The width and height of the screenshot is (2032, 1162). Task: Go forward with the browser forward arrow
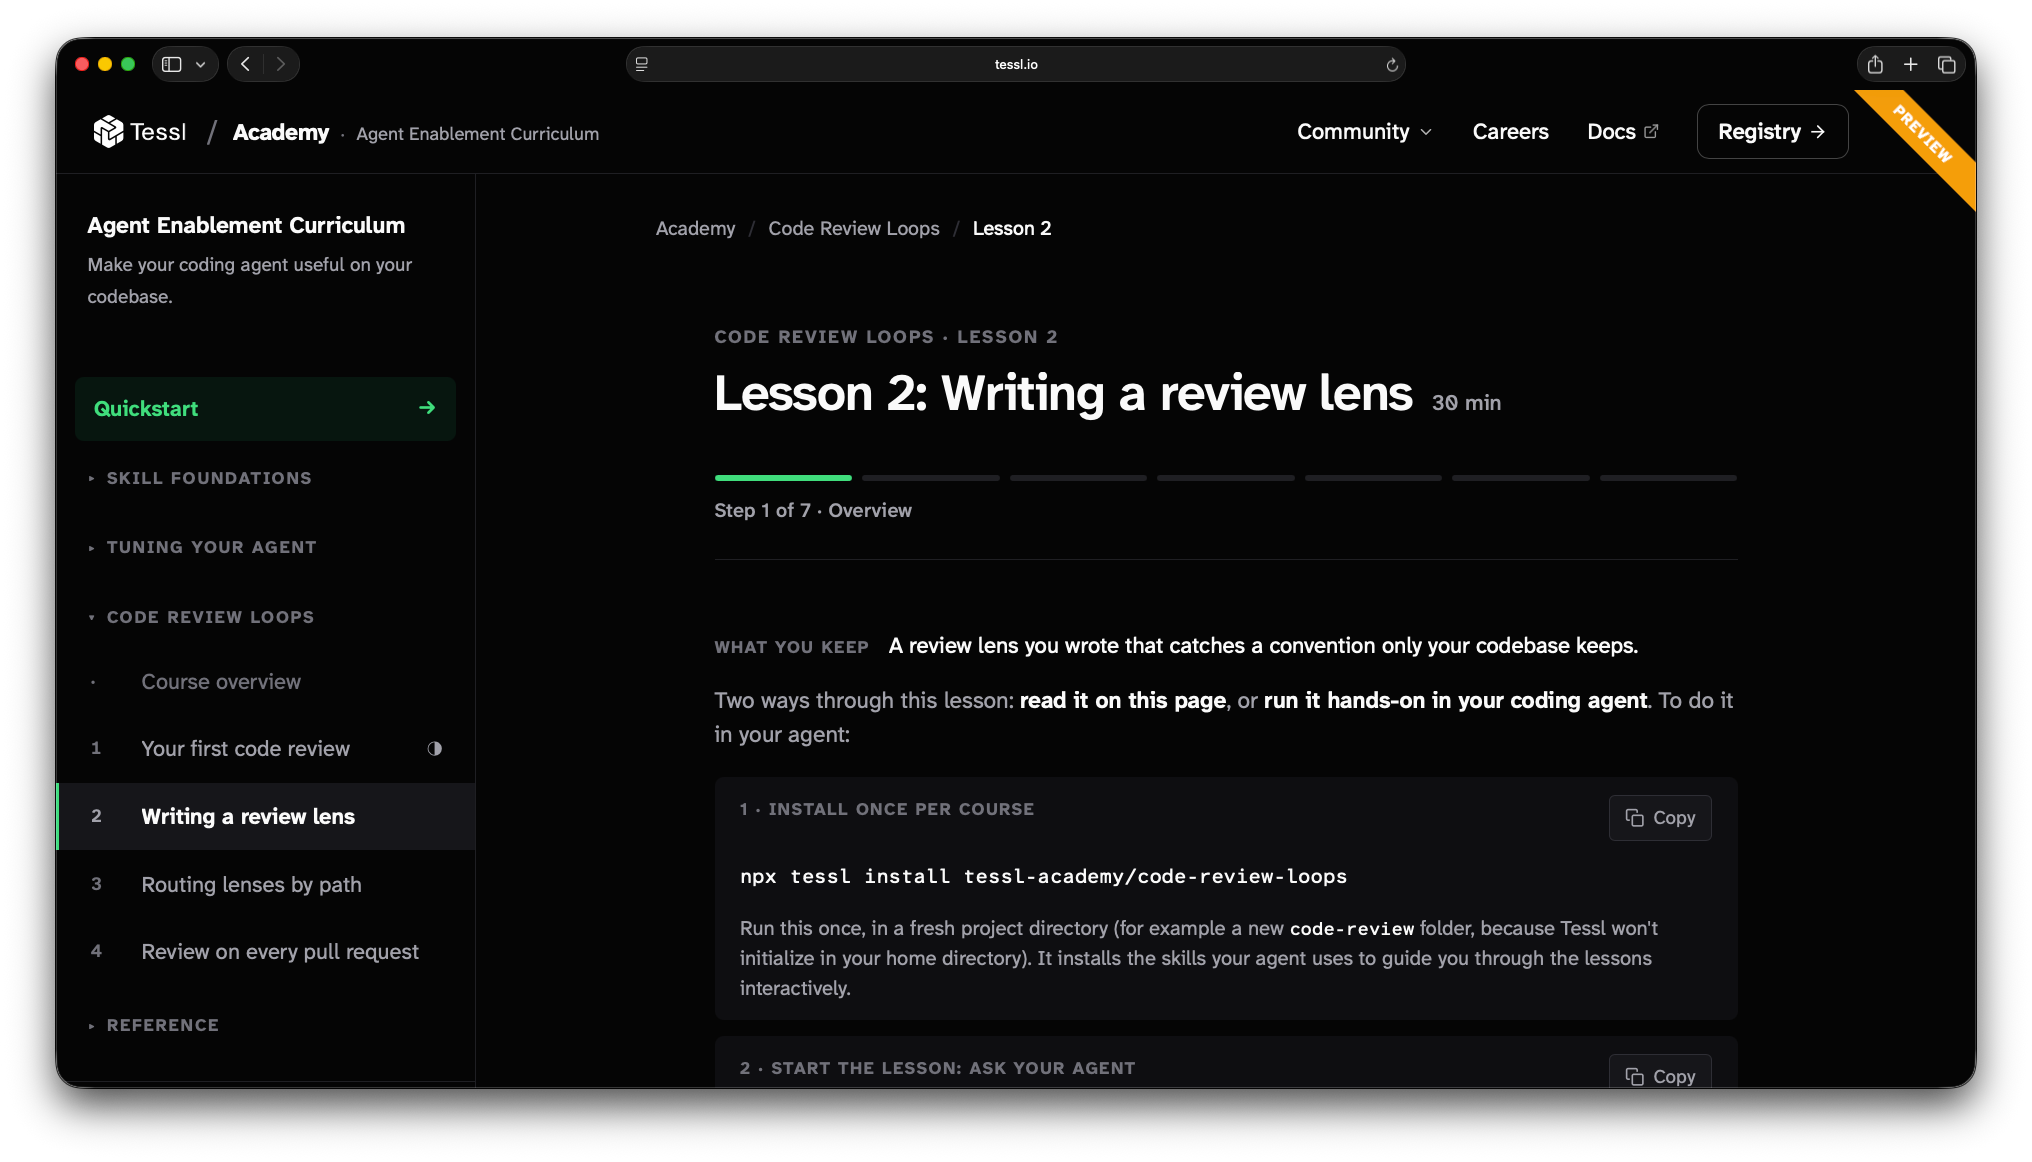click(x=281, y=64)
